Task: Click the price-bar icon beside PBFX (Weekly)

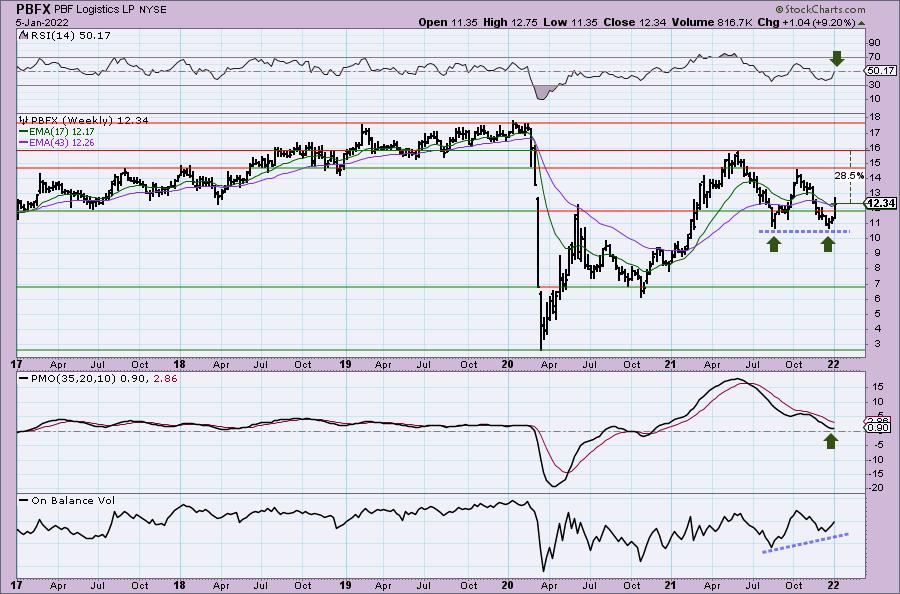Action: pos(24,121)
